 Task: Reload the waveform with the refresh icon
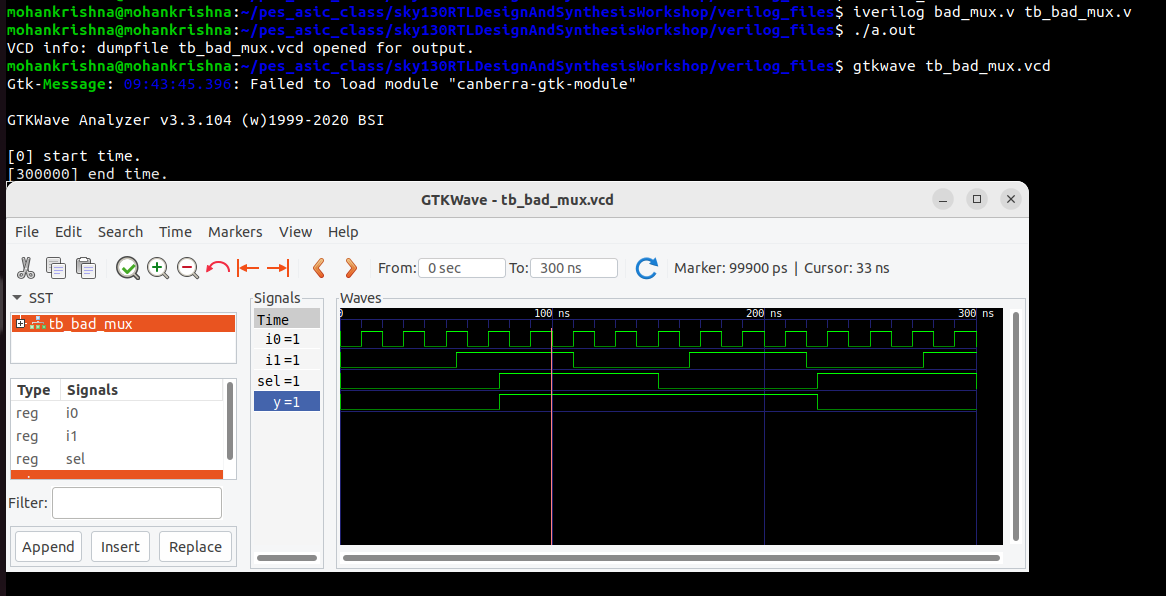point(646,267)
